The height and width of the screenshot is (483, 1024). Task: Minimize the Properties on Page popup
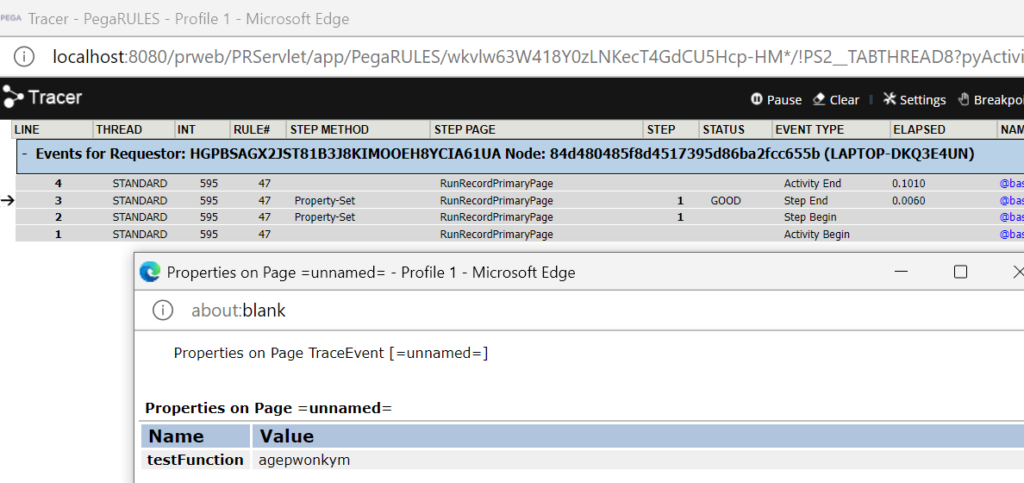(x=902, y=272)
